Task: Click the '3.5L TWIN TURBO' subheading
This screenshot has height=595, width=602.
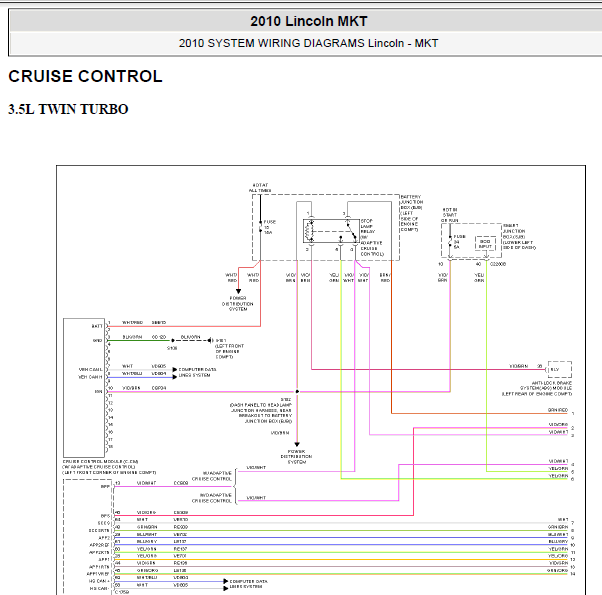Action: coord(68,109)
